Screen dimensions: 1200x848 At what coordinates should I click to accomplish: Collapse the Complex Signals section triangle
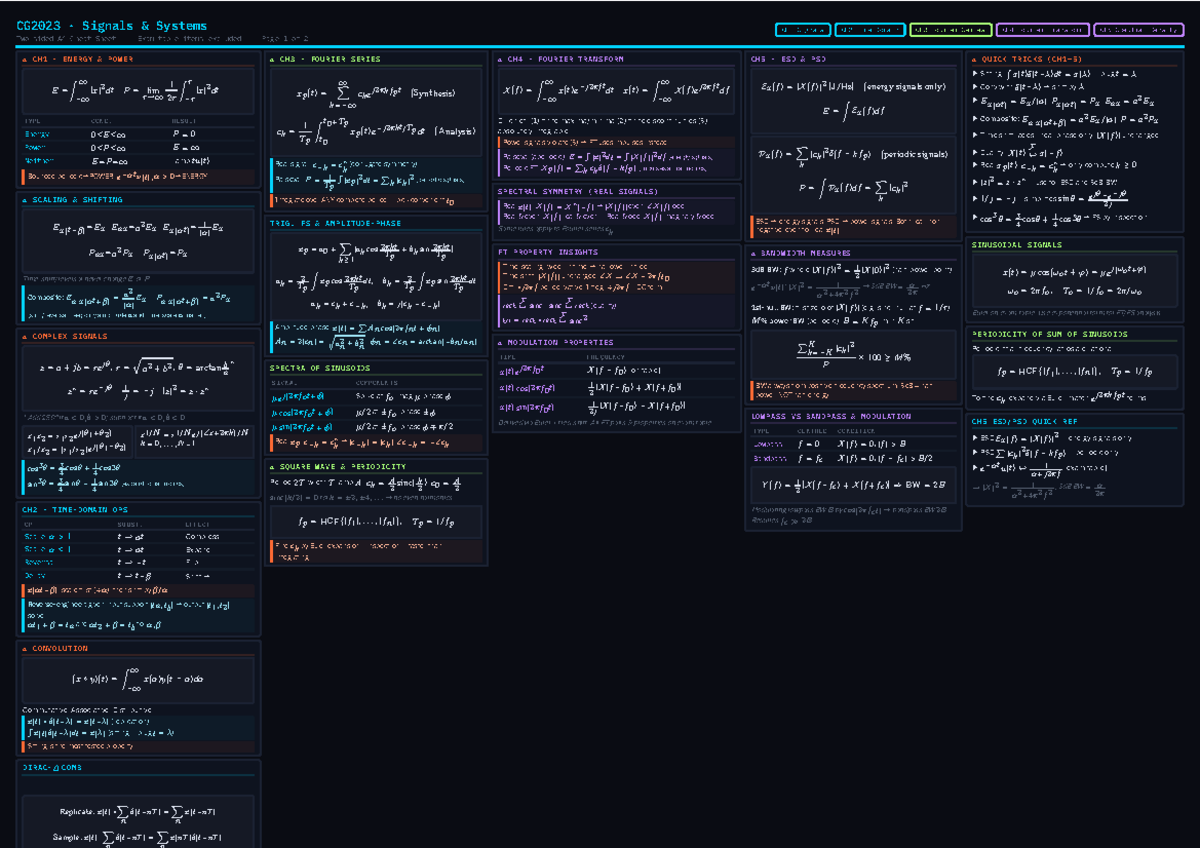(25, 337)
